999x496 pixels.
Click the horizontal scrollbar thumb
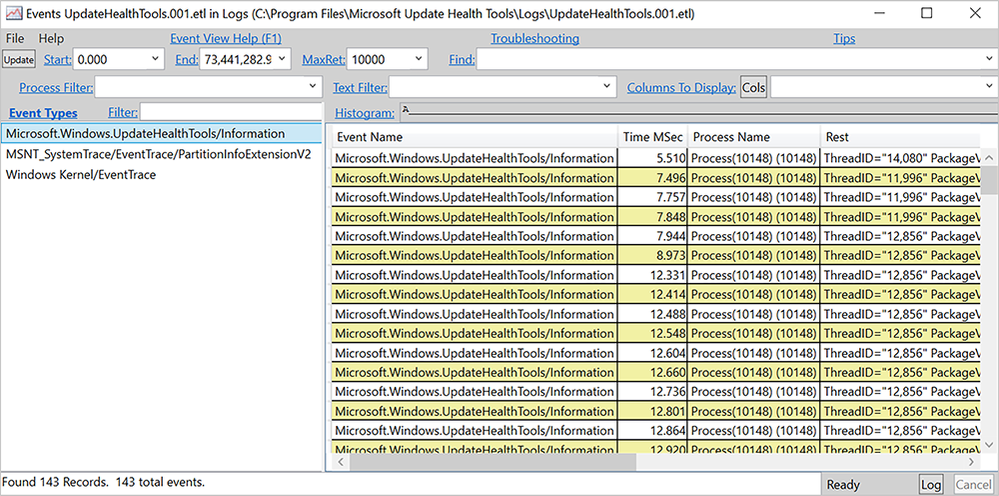[492, 462]
